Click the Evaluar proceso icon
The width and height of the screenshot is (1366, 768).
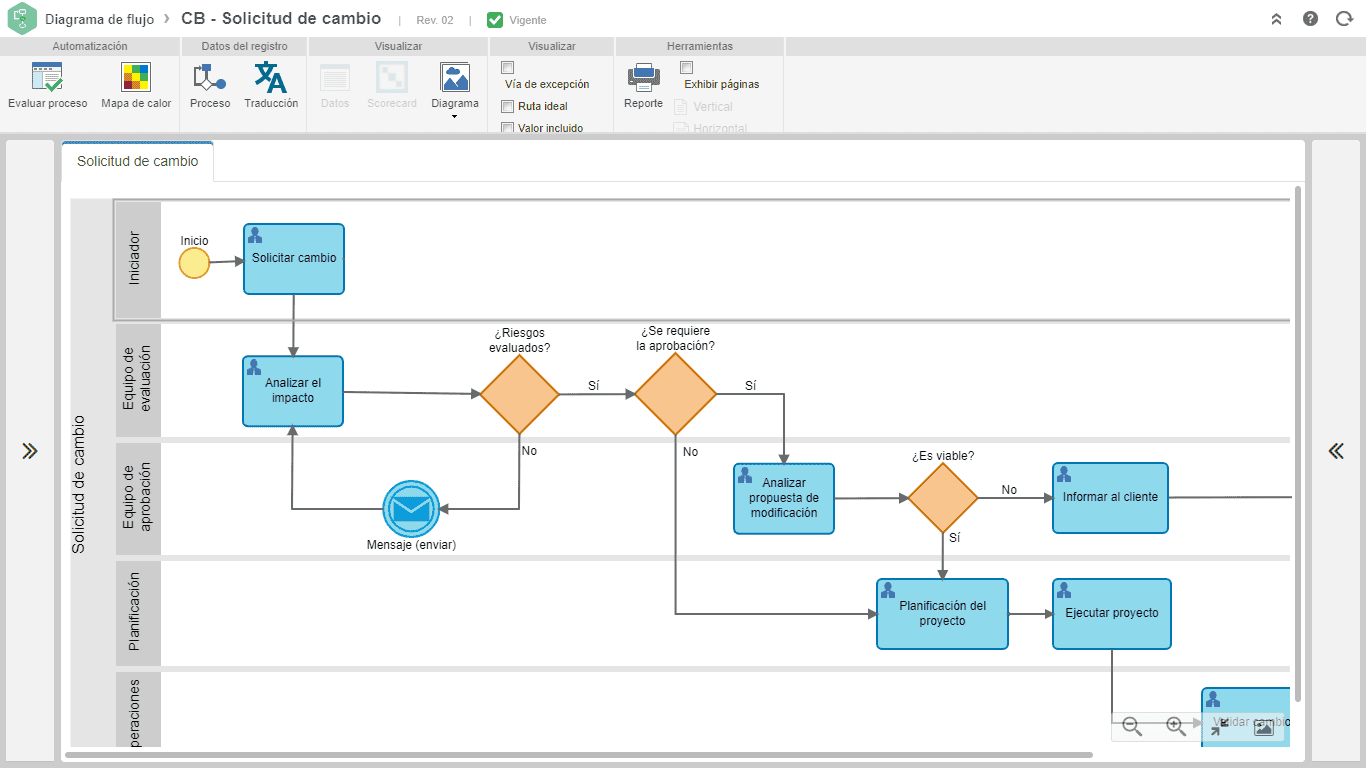click(x=47, y=78)
